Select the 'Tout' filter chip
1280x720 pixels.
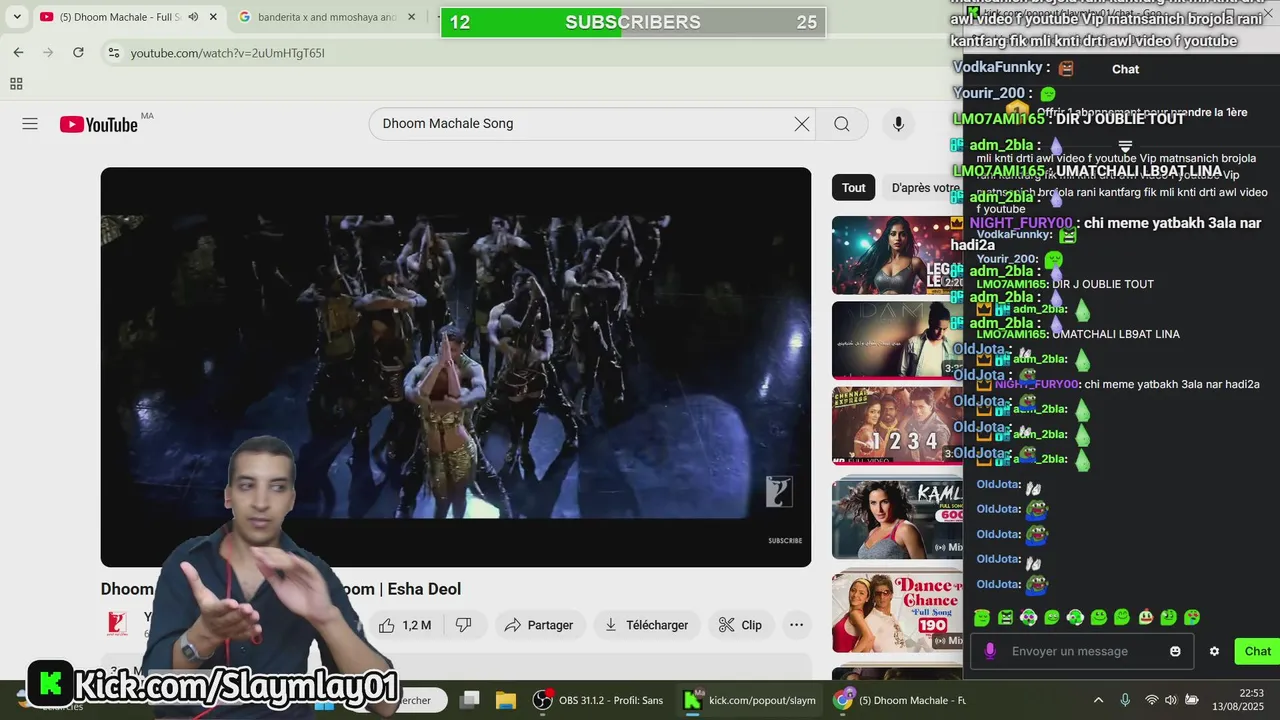click(854, 188)
